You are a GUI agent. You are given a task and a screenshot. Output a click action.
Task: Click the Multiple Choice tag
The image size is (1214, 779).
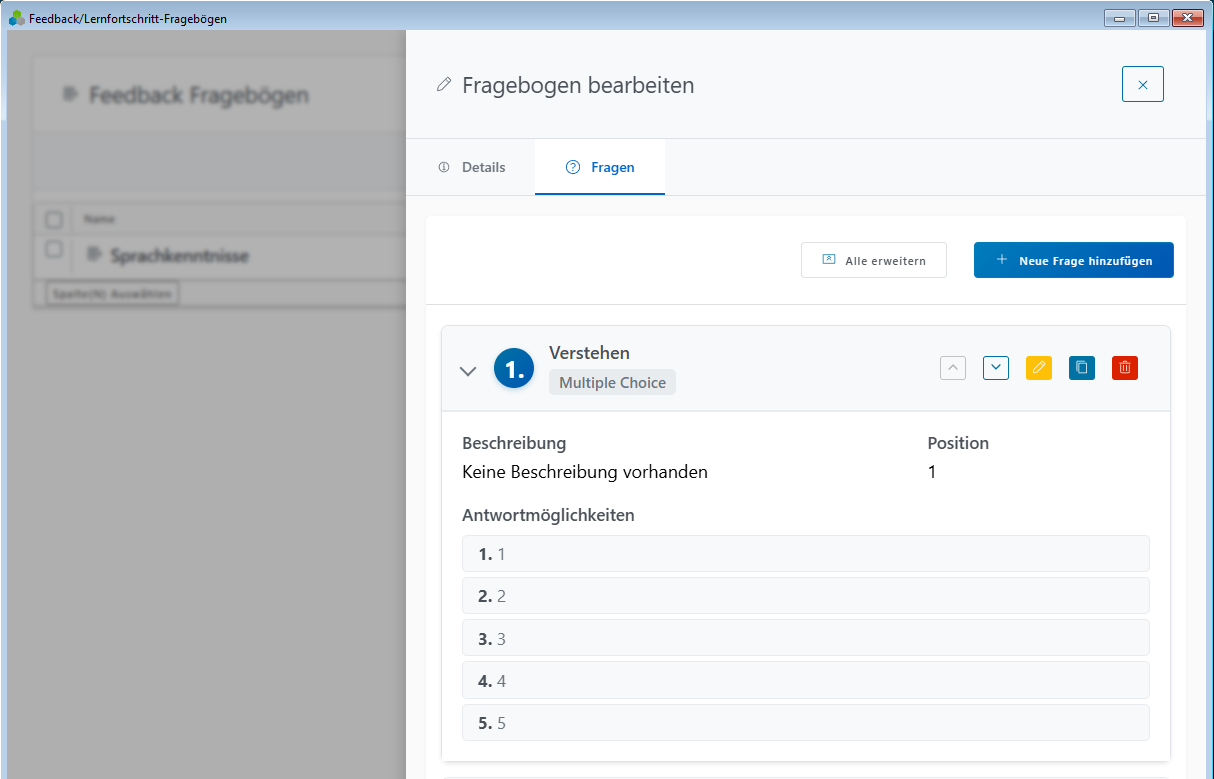pos(612,382)
